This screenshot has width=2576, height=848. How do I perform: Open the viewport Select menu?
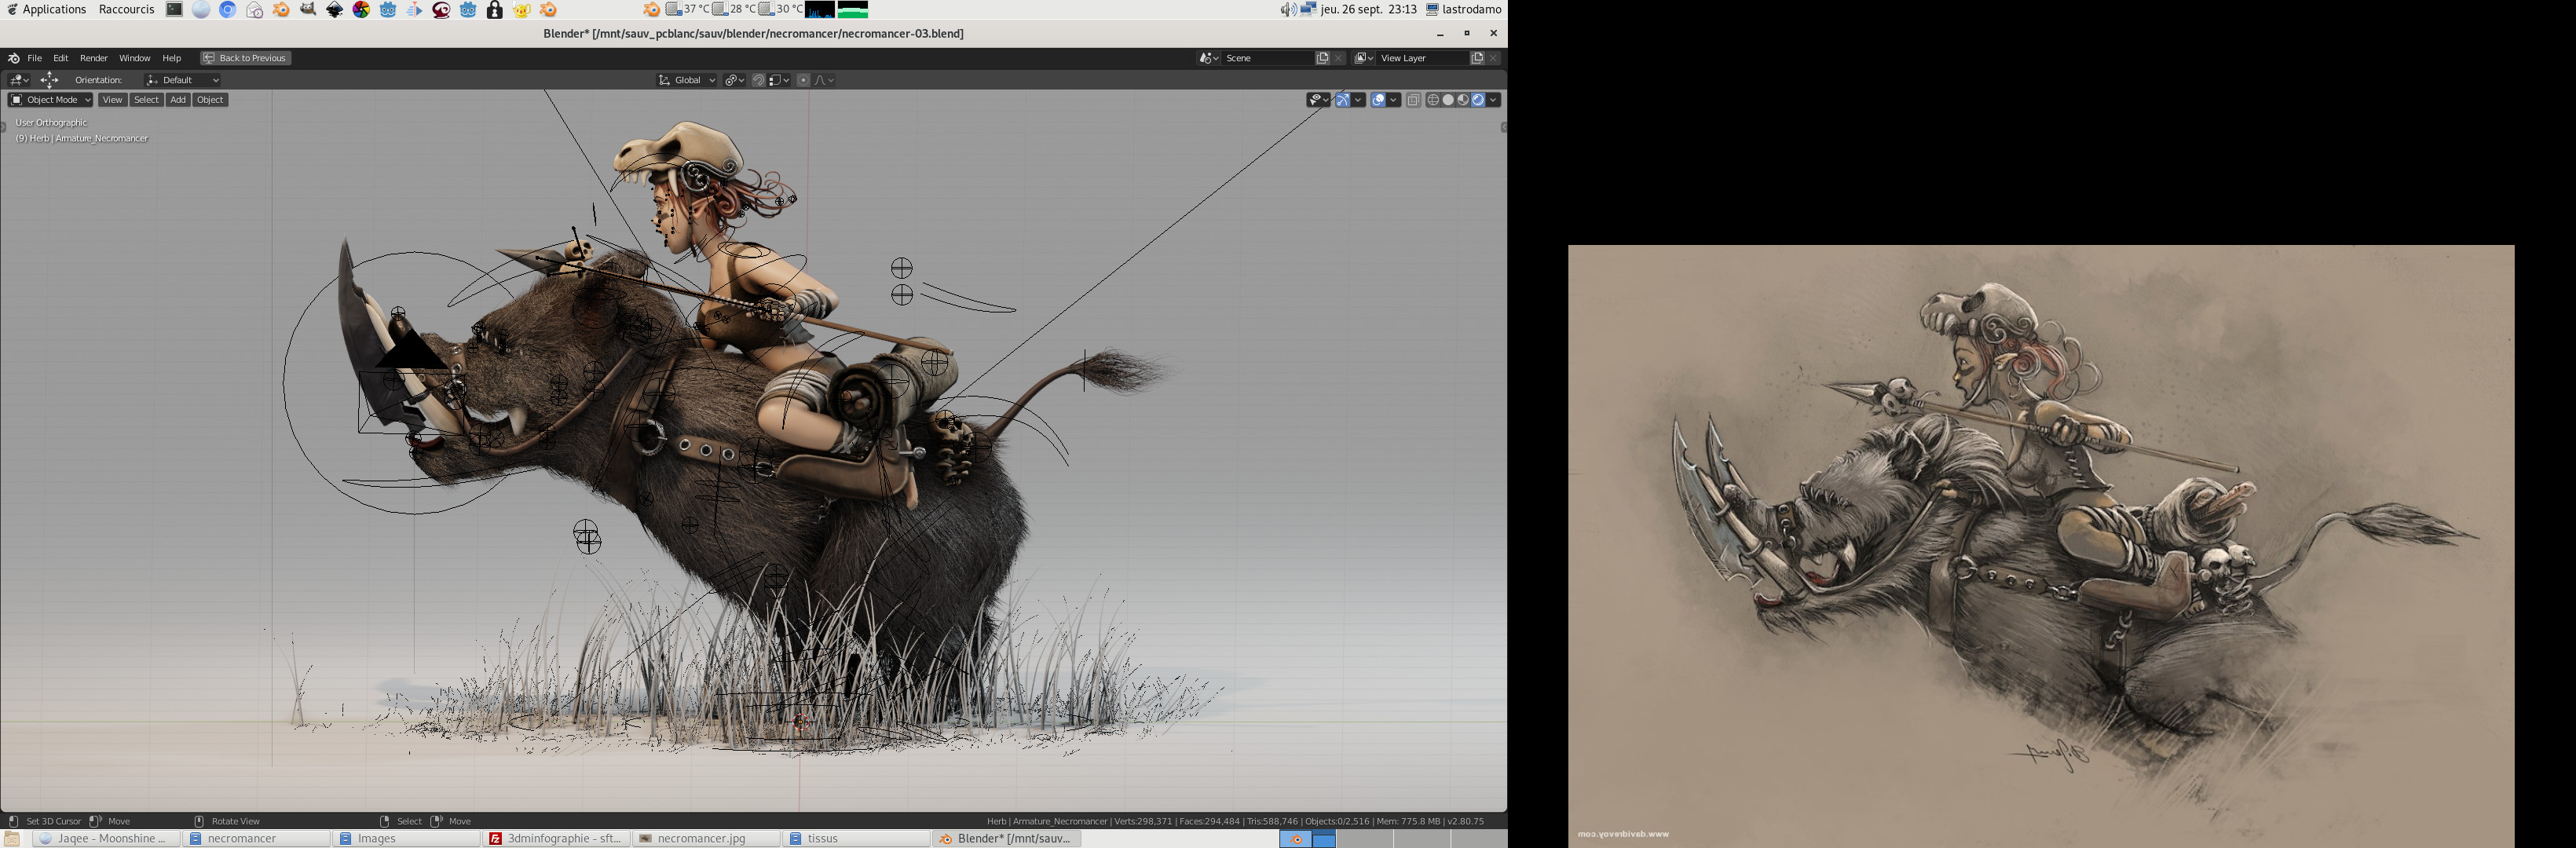pyautogui.click(x=147, y=100)
